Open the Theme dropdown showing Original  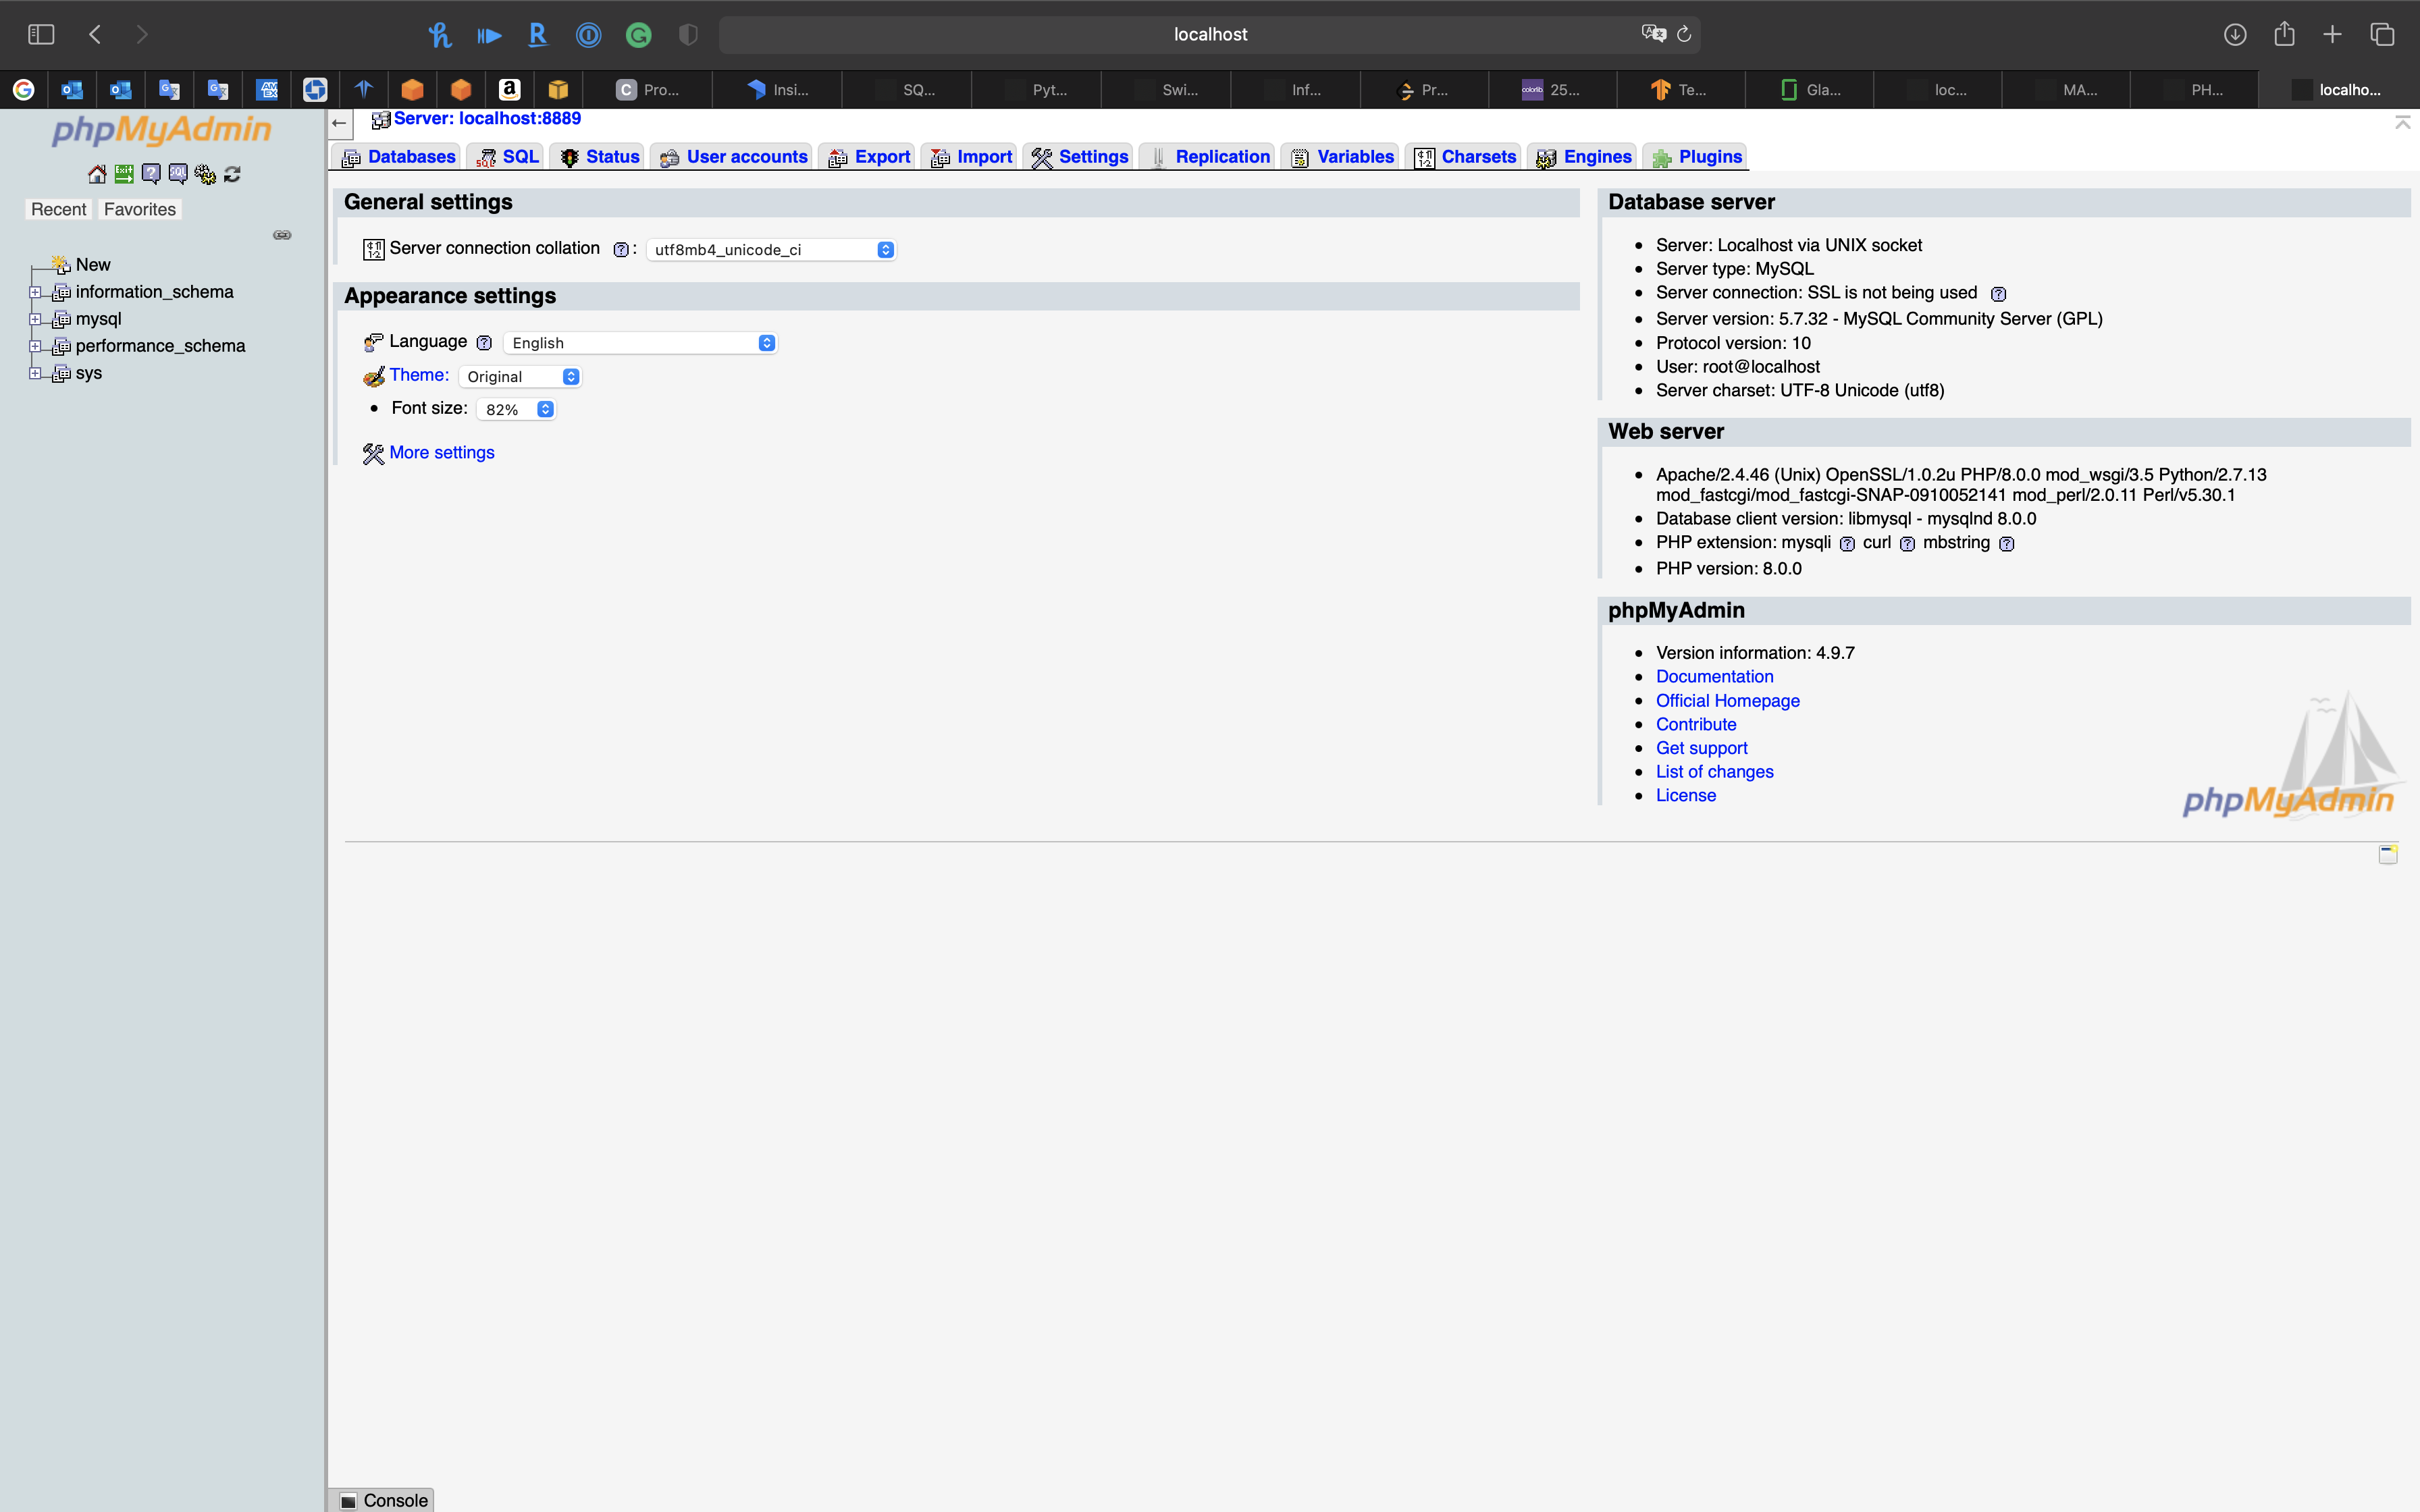[520, 377]
